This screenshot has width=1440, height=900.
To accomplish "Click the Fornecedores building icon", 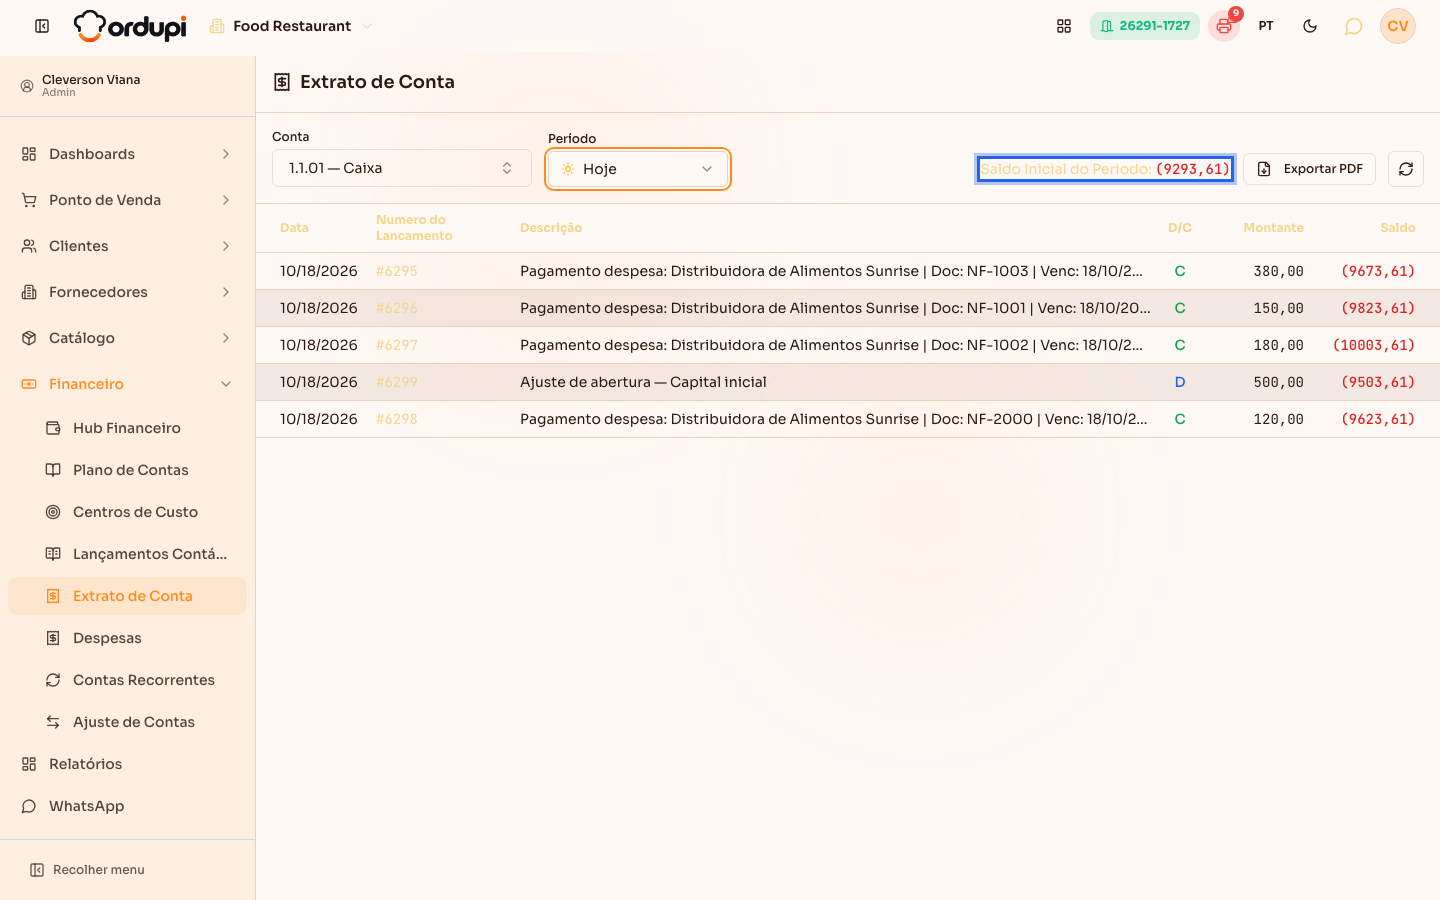I will [x=29, y=292].
